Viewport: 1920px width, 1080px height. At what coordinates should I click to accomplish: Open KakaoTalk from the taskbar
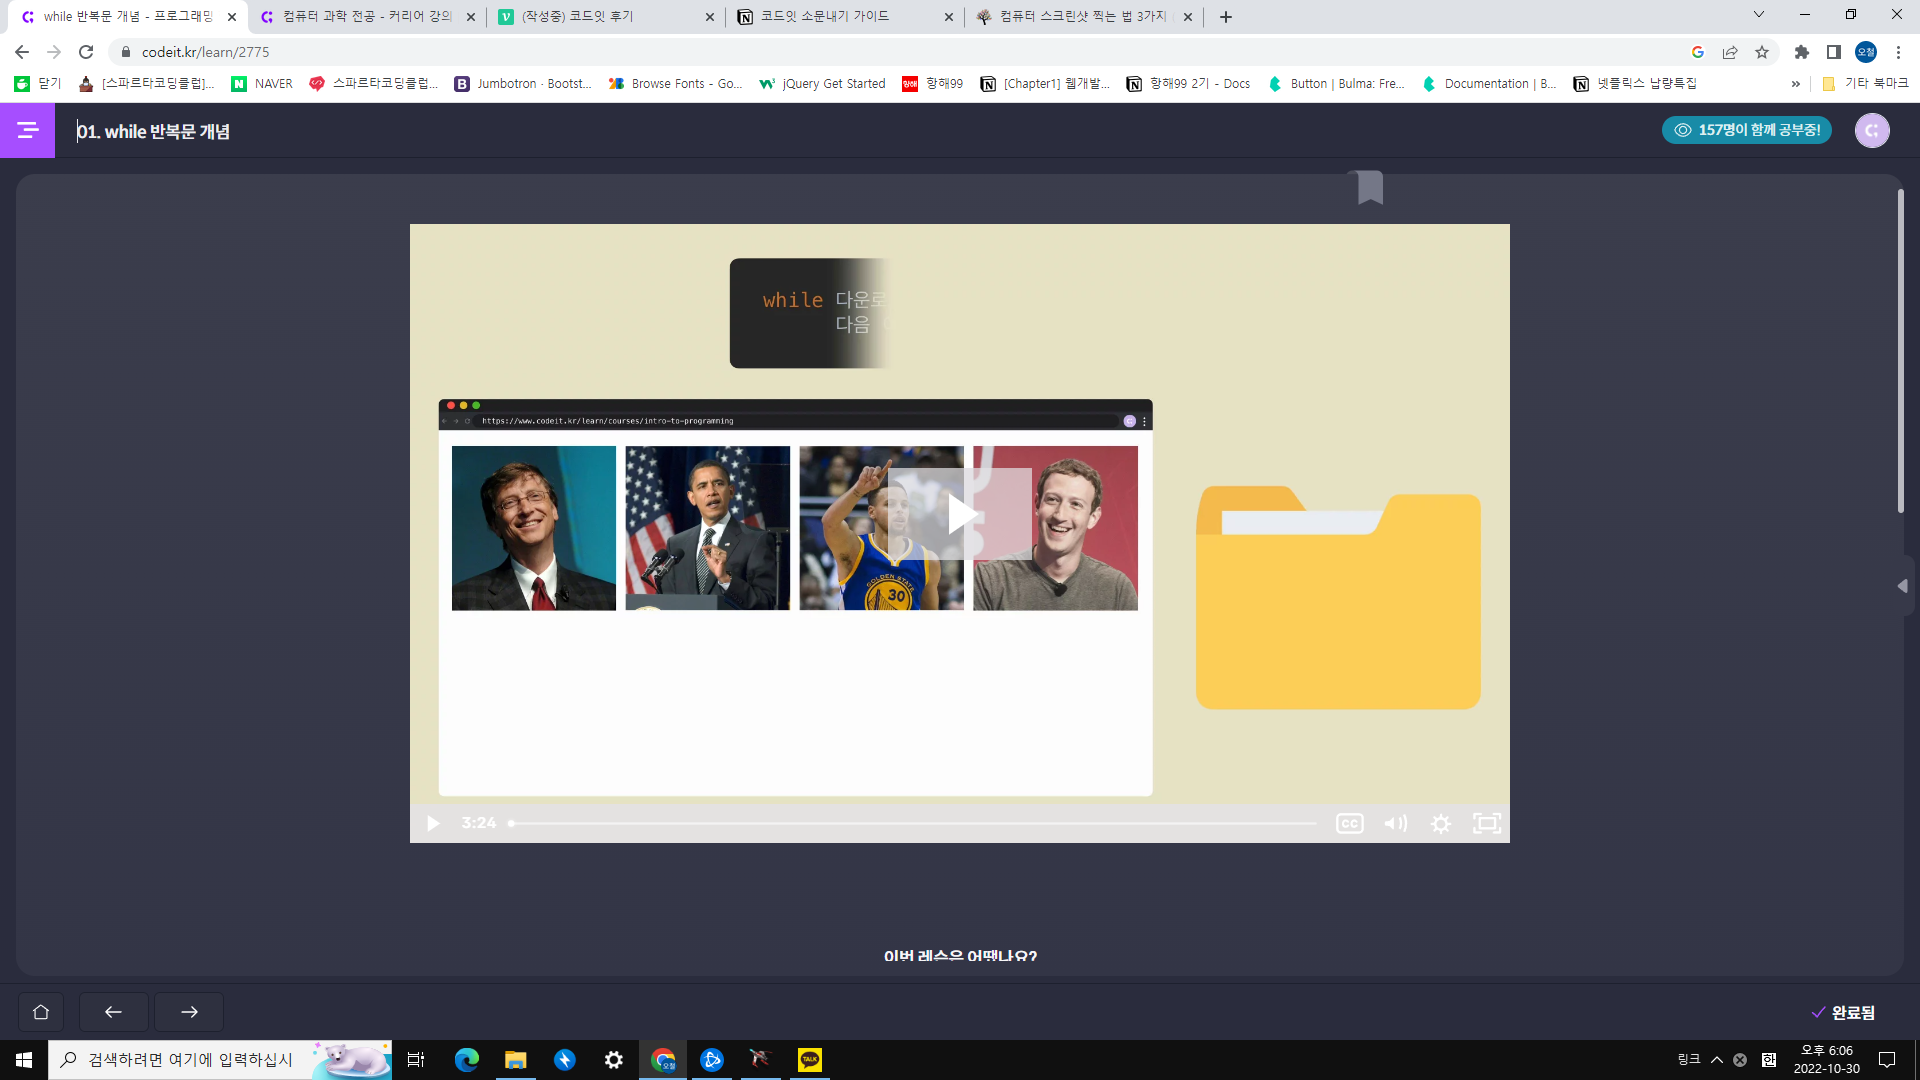click(x=810, y=1060)
